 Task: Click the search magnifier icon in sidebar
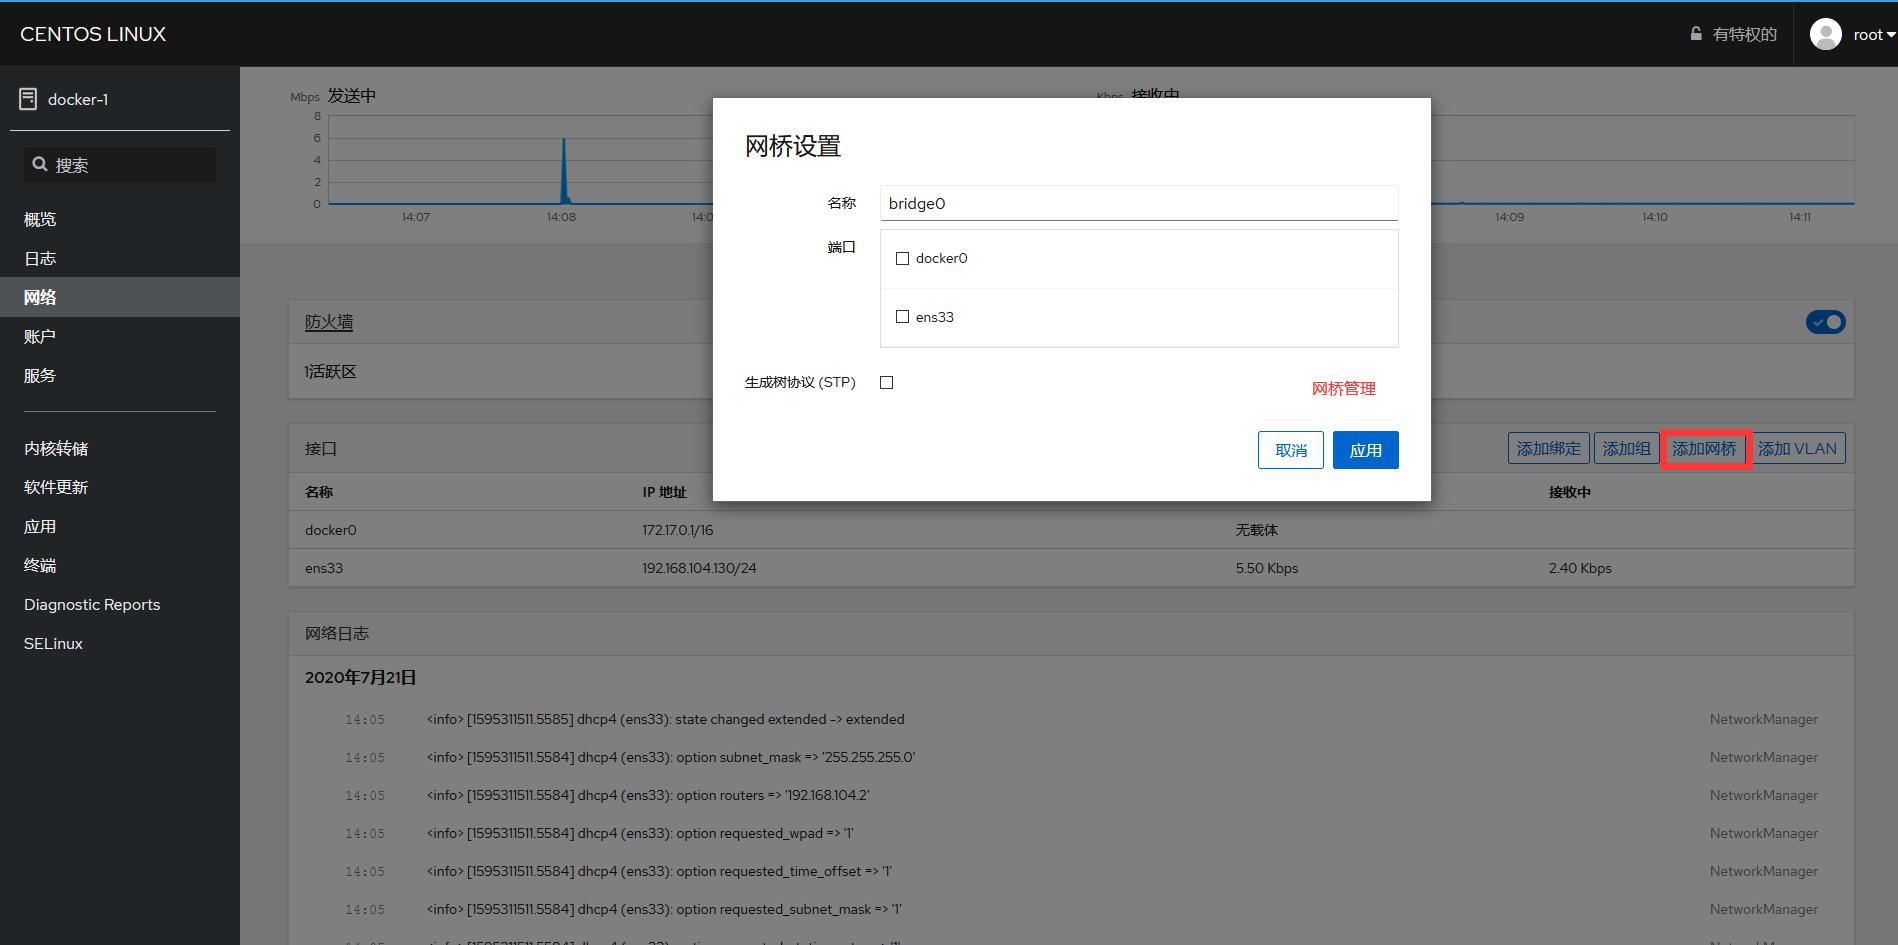pos(40,163)
